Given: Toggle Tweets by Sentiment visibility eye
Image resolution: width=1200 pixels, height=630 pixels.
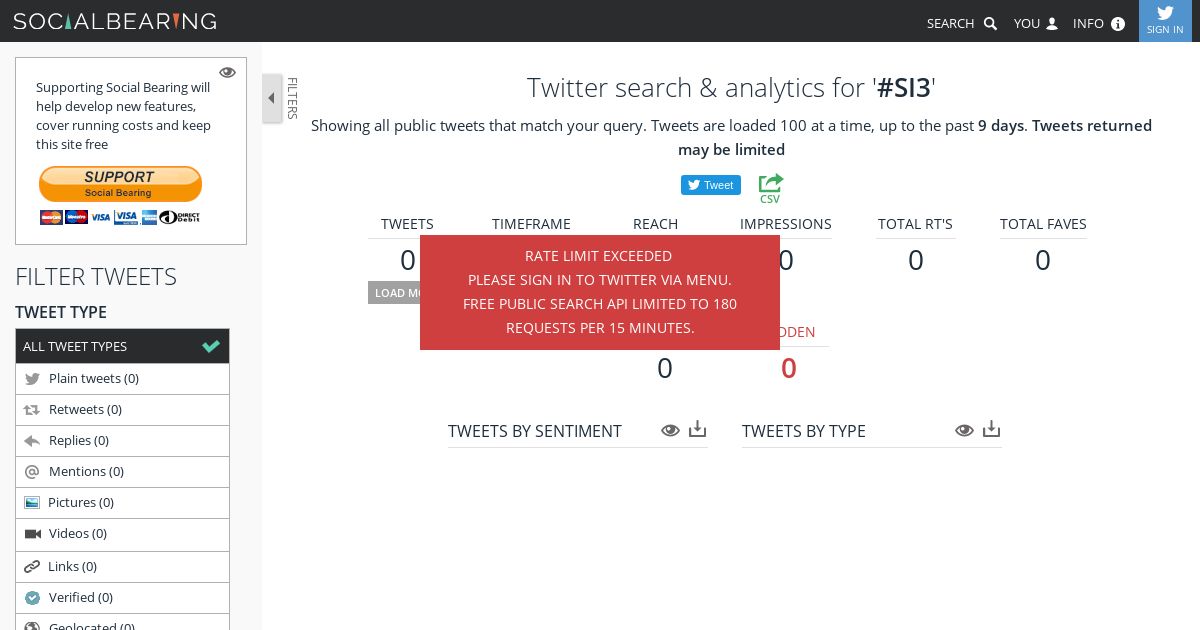Looking at the screenshot, I should 670,430.
